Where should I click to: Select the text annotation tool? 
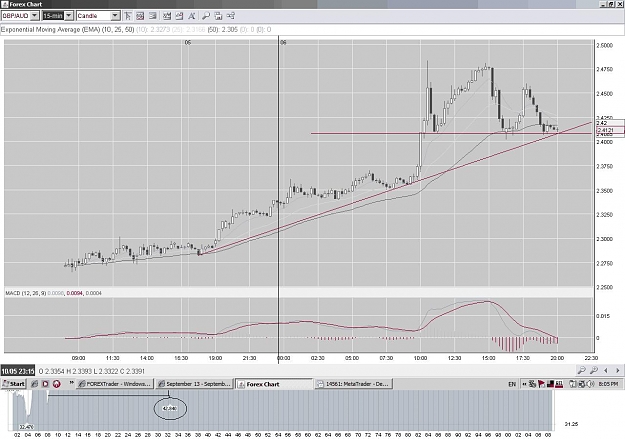(191, 16)
